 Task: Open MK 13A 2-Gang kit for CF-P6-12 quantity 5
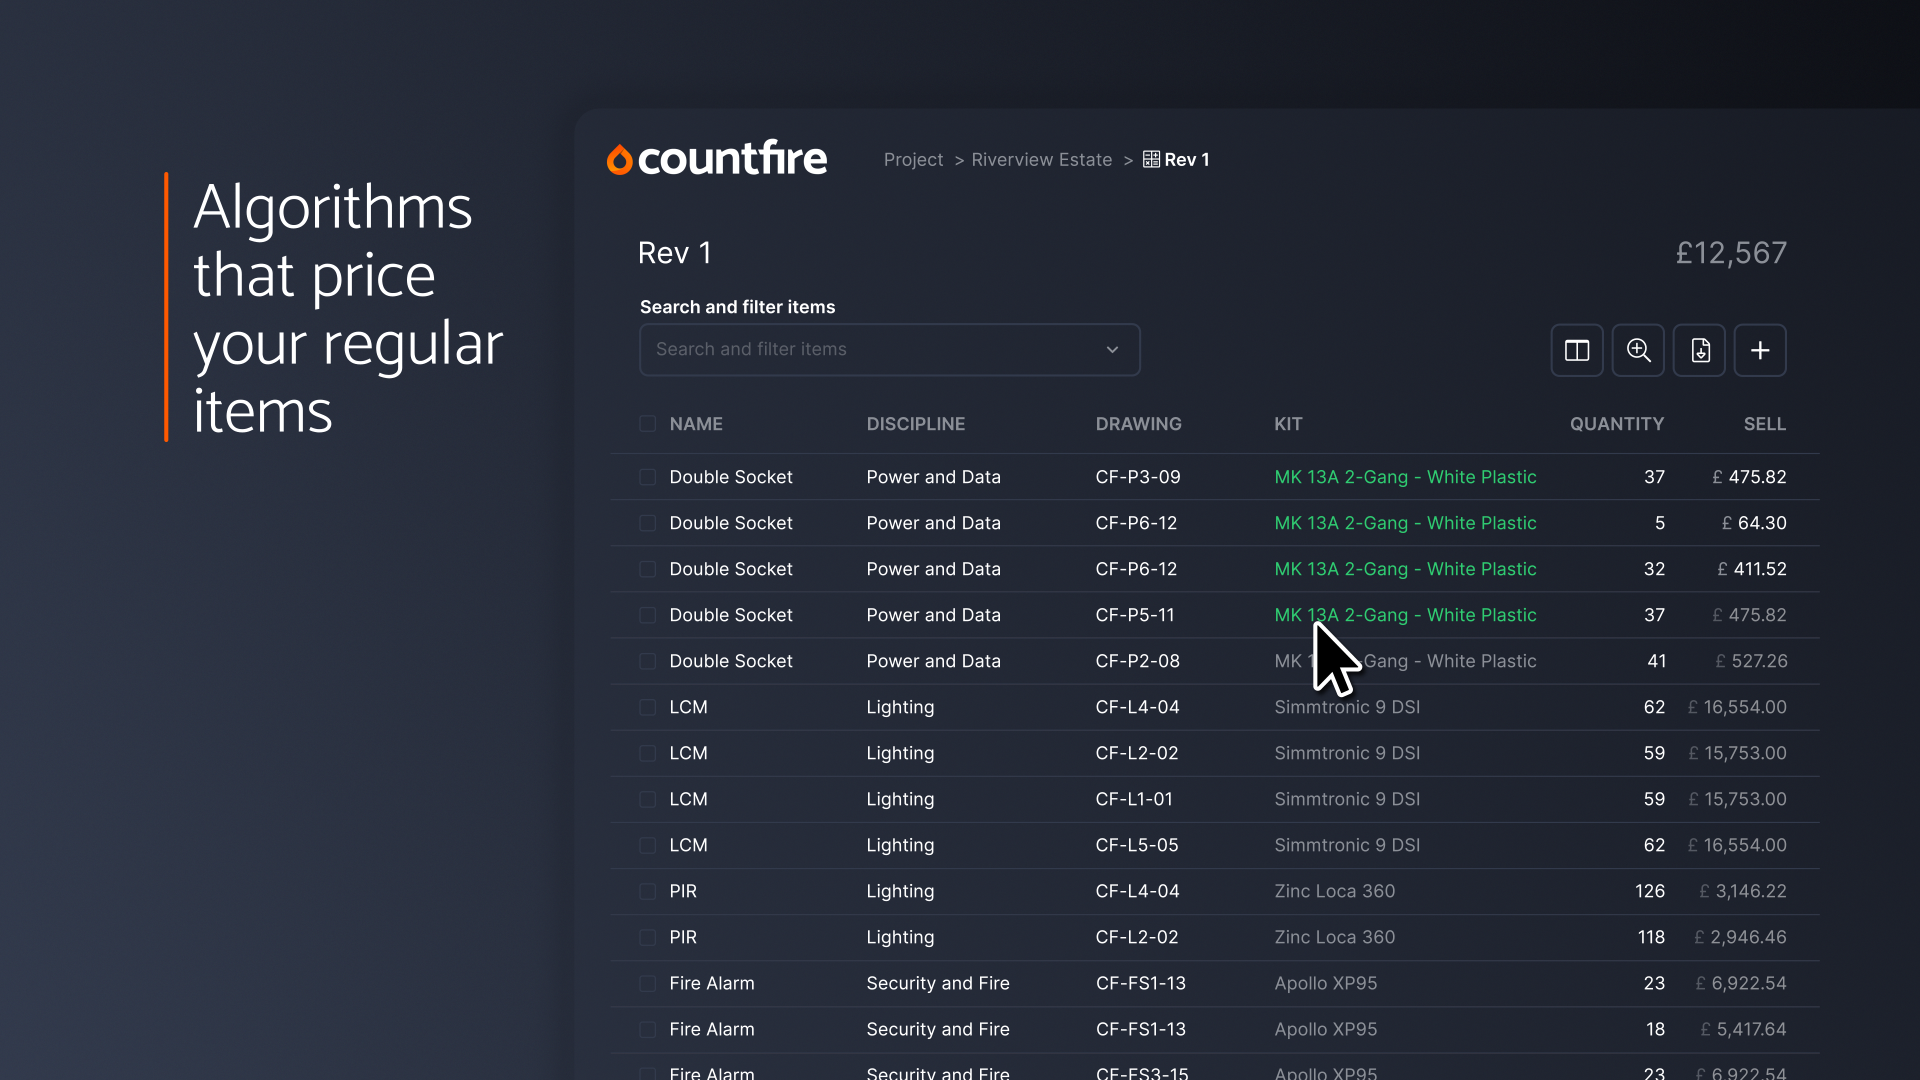(x=1404, y=523)
